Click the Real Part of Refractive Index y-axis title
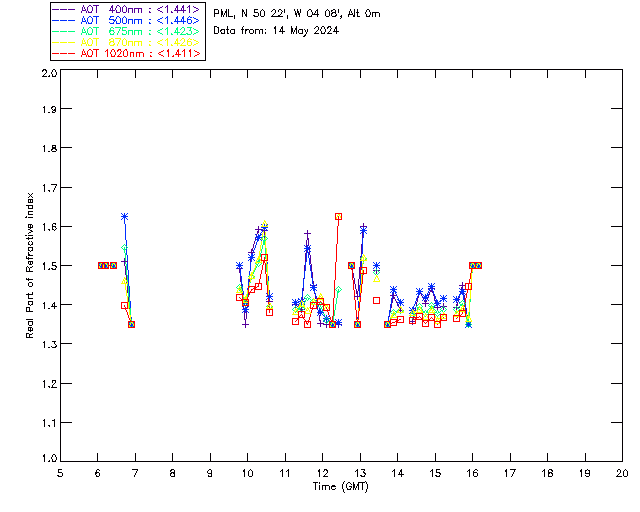This screenshot has height=512, width=640. [29, 265]
